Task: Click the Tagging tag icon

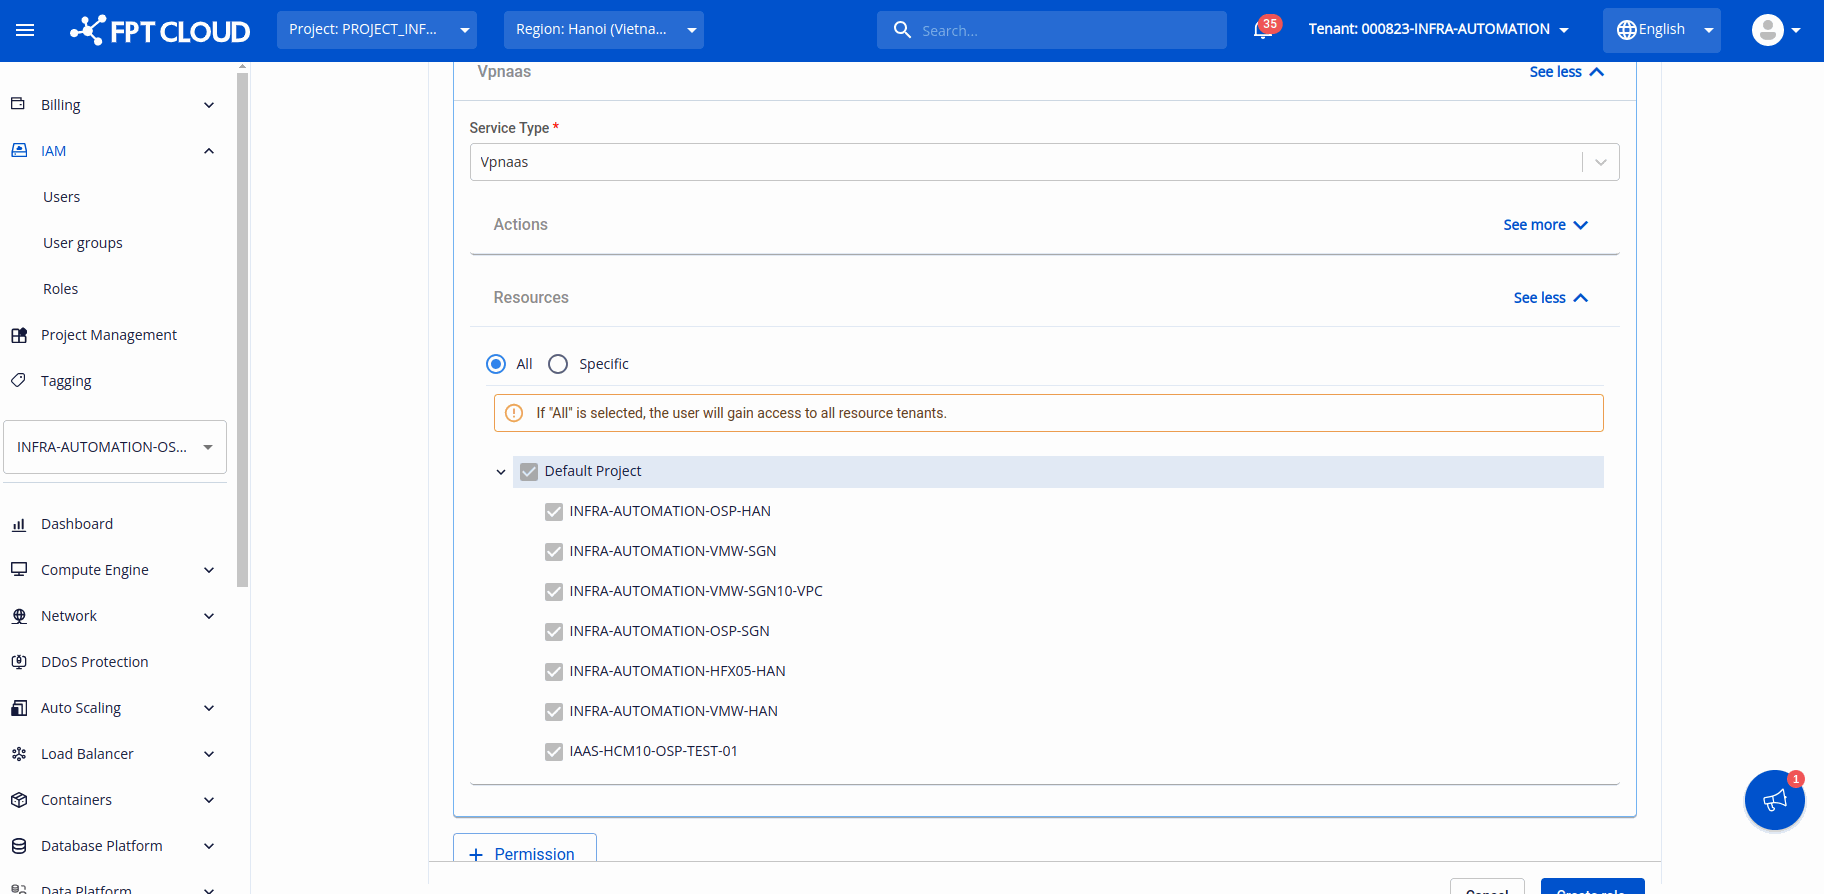Action: pyautogui.click(x=18, y=380)
